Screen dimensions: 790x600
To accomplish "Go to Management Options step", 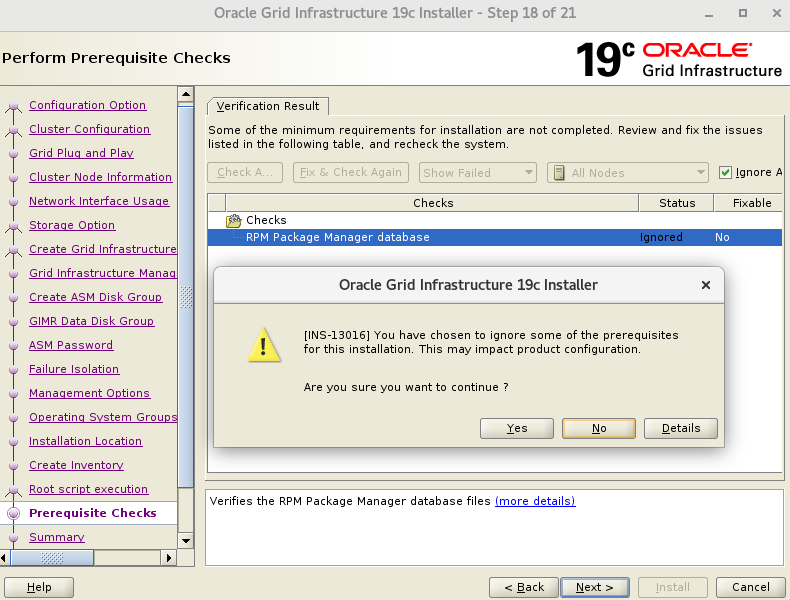I will [x=90, y=393].
